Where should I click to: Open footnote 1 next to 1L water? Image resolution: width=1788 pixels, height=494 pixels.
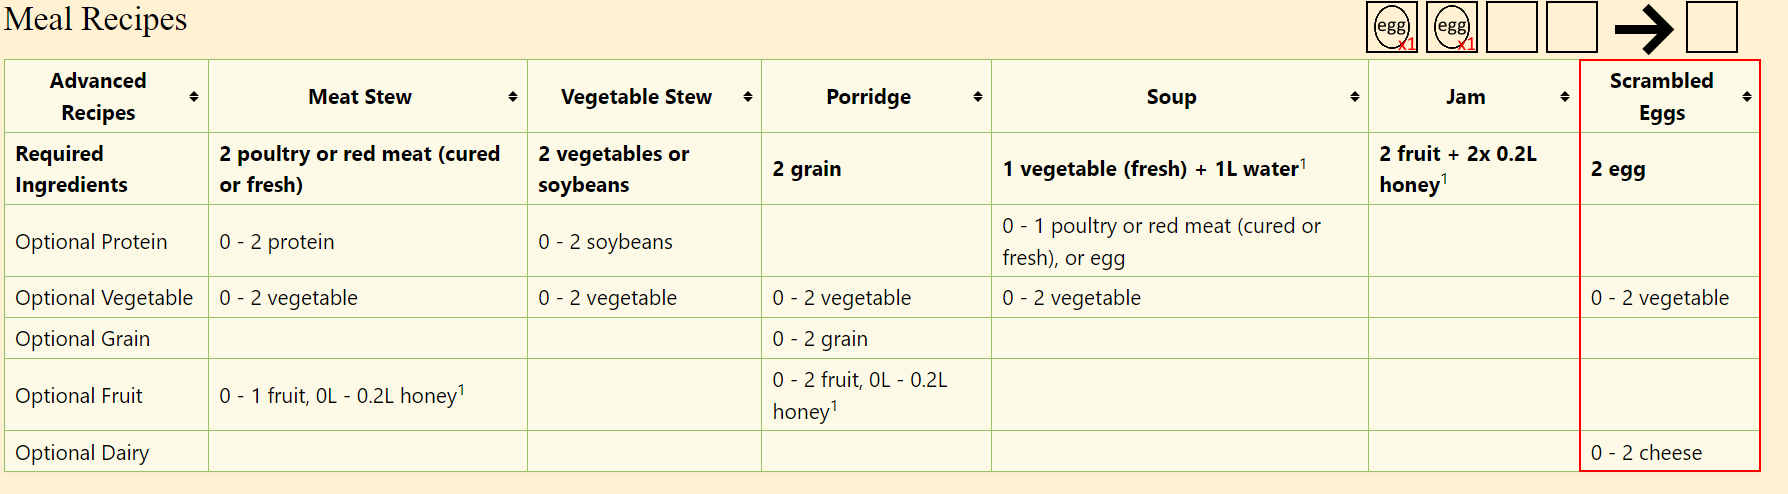click(1303, 164)
